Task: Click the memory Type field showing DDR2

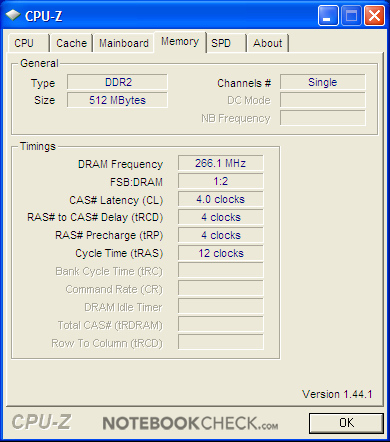Action: click(x=117, y=82)
